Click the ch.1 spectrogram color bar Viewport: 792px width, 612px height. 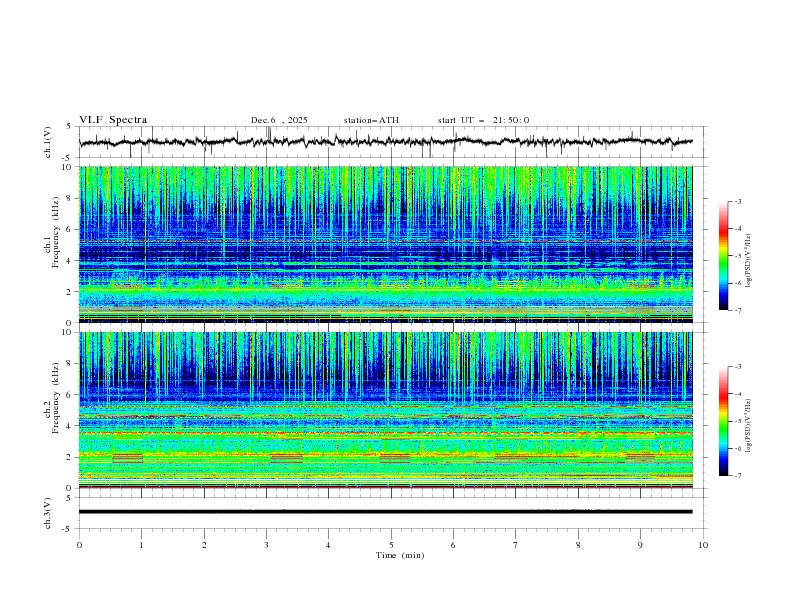(x=723, y=256)
